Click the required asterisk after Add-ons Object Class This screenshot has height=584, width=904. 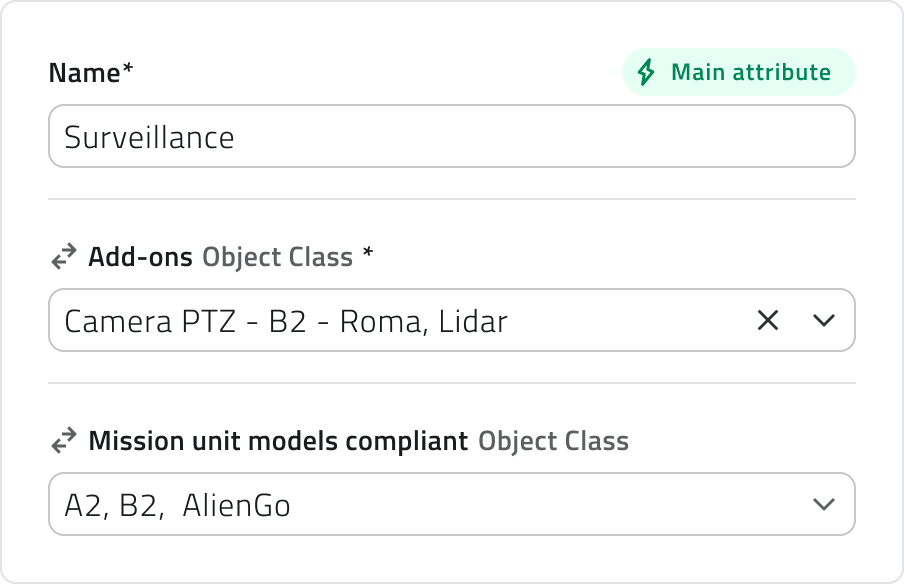(368, 255)
